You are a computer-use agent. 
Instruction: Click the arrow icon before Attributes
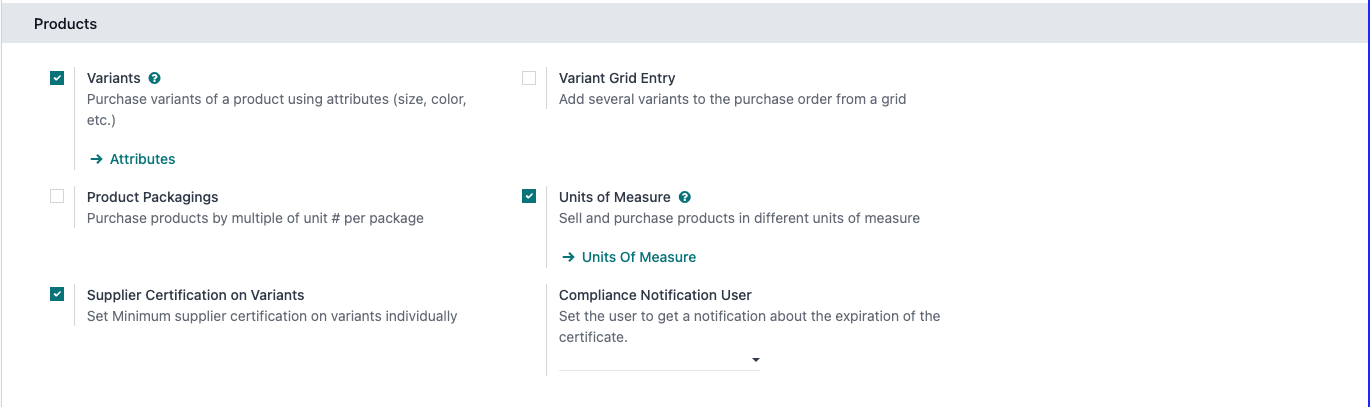click(x=97, y=159)
